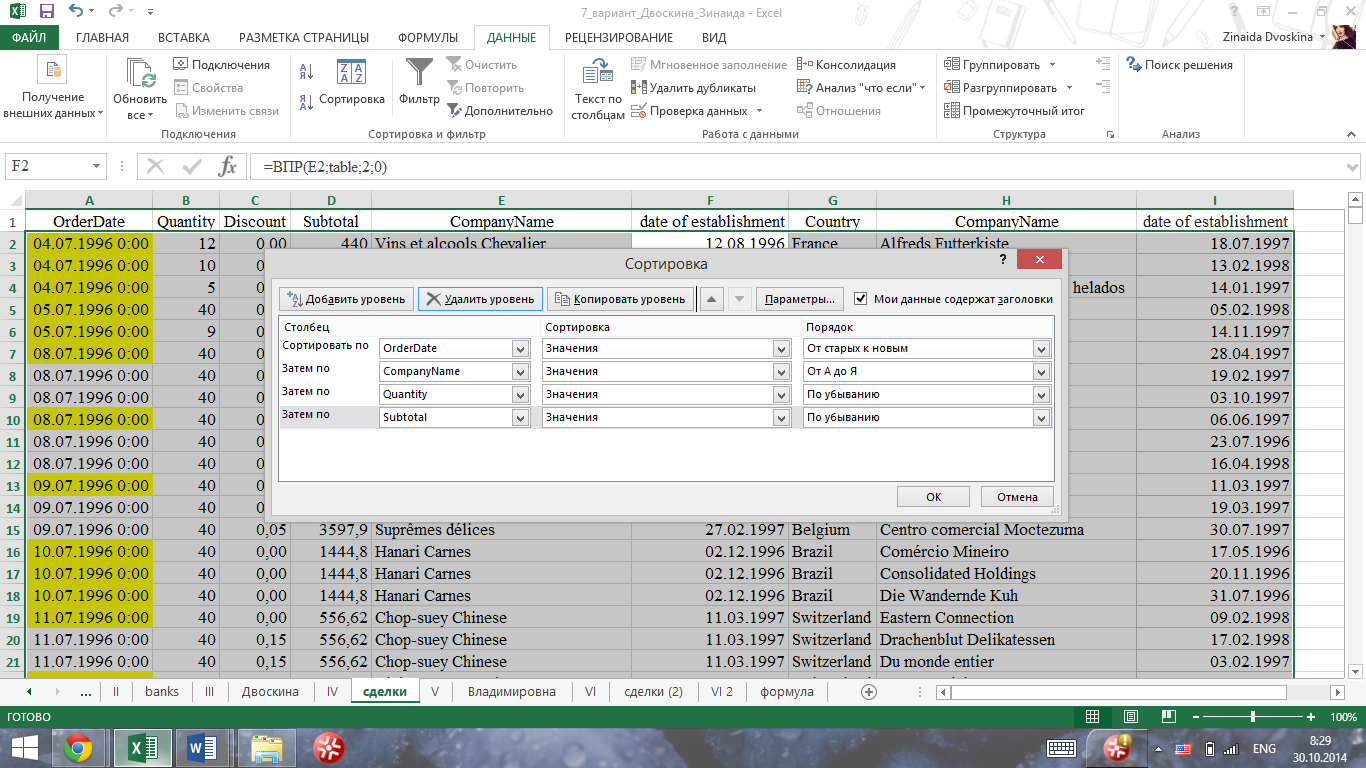The width and height of the screenshot is (1366, 768).
Task: Click cell with Suprêmes délices
Action: pyautogui.click(x=503, y=530)
